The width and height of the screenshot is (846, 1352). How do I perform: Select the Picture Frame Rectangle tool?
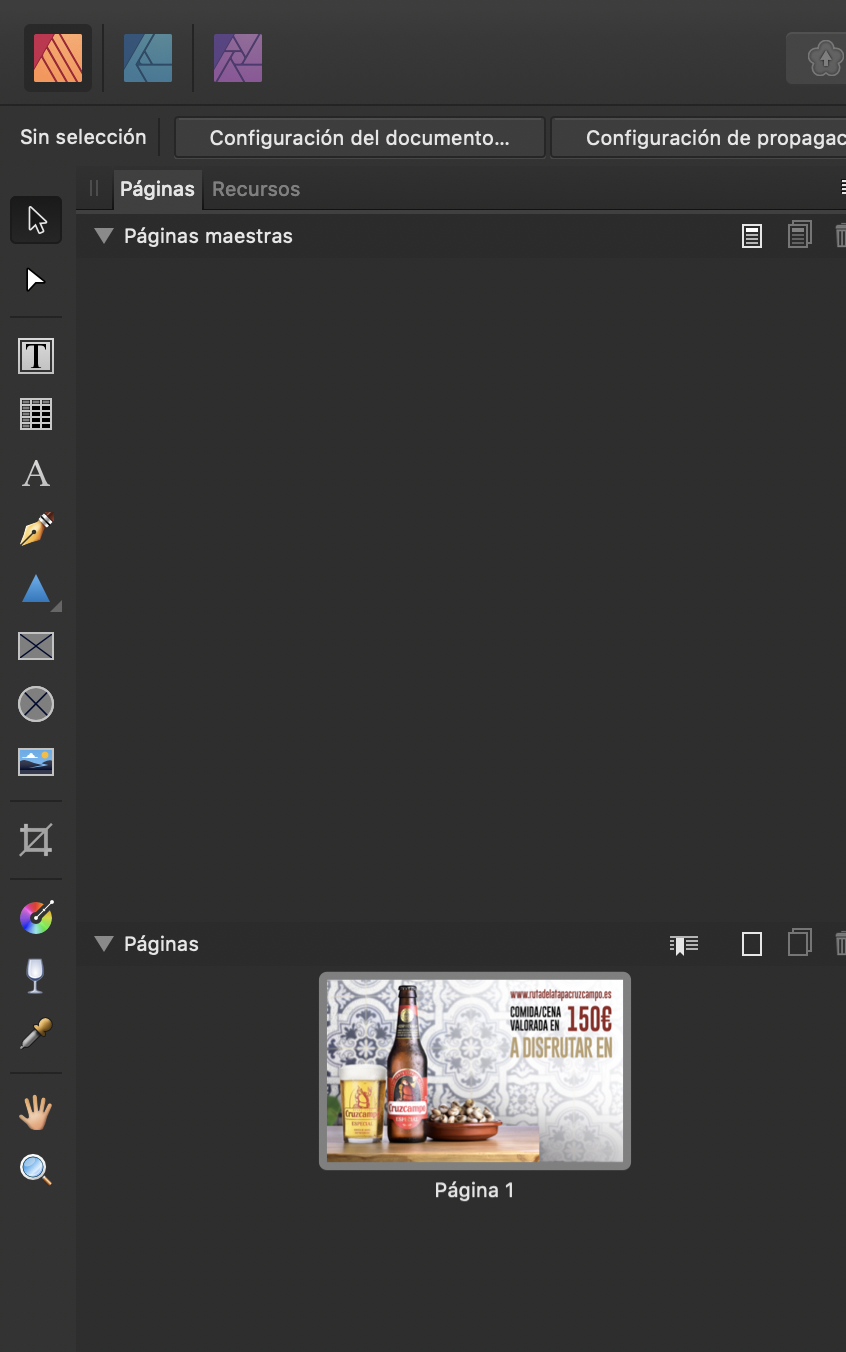(x=36, y=646)
